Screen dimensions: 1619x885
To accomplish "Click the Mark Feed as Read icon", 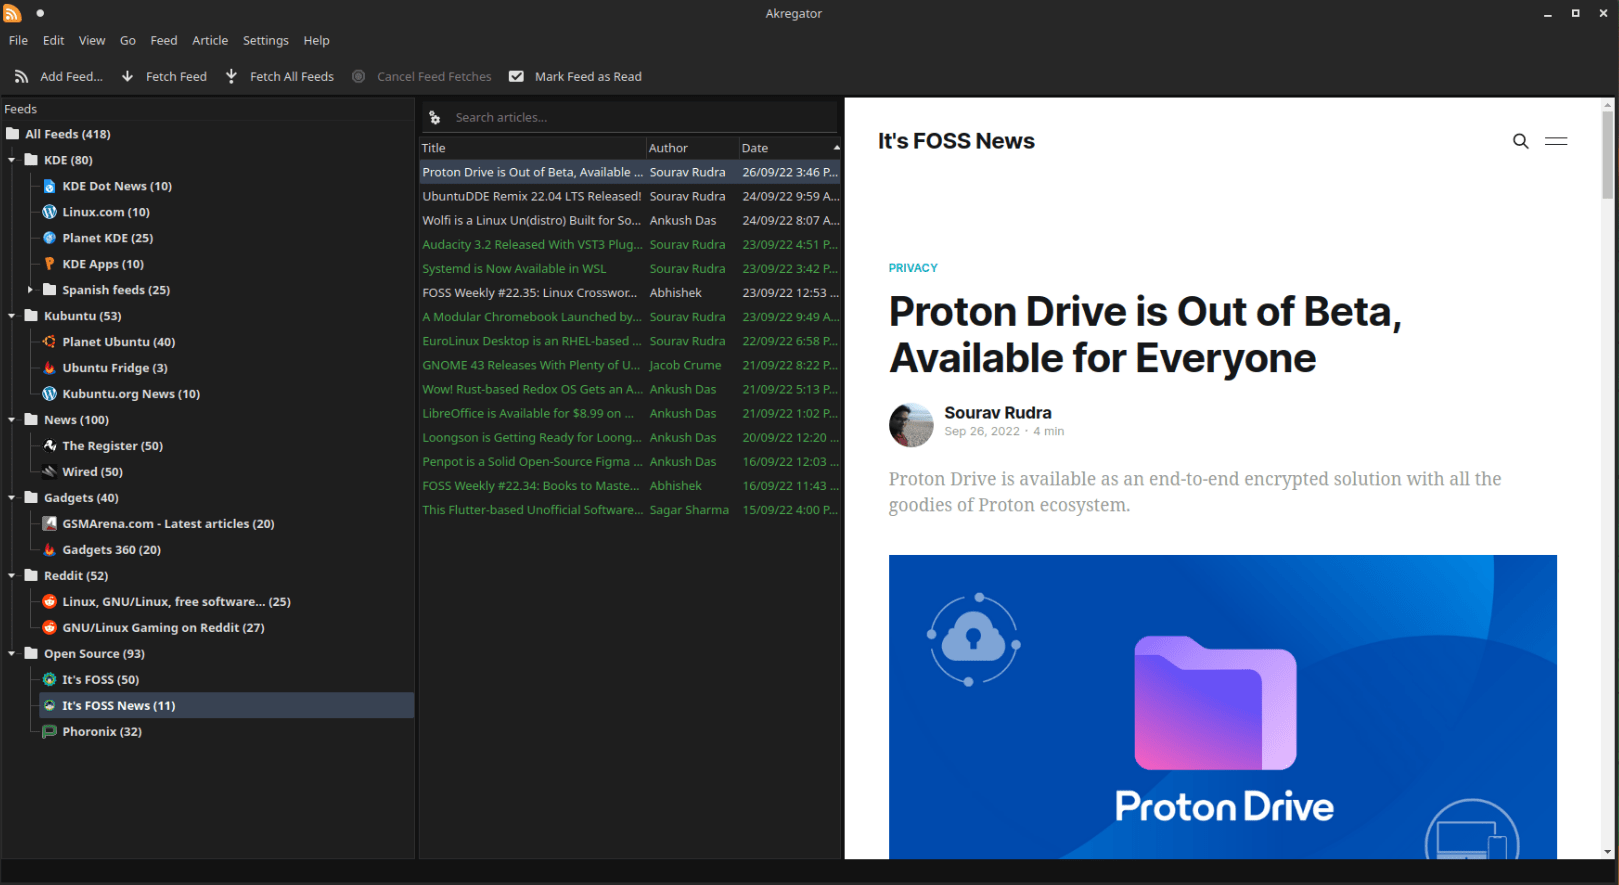I will coord(516,76).
